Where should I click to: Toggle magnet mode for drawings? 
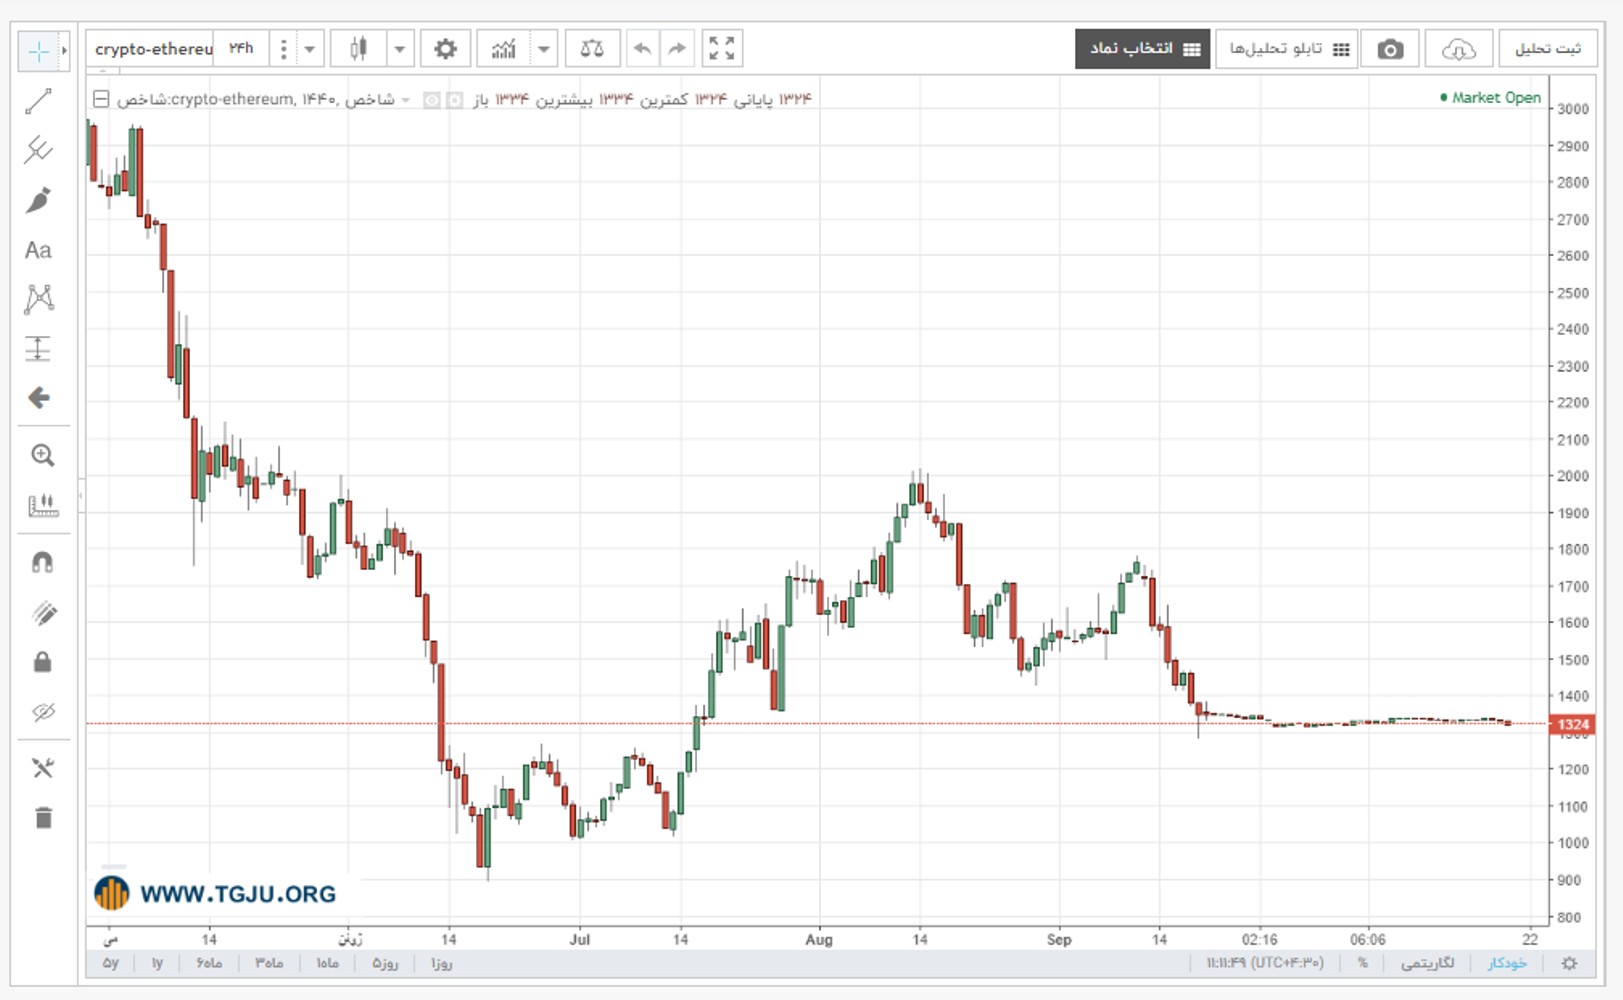(x=43, y=563)
